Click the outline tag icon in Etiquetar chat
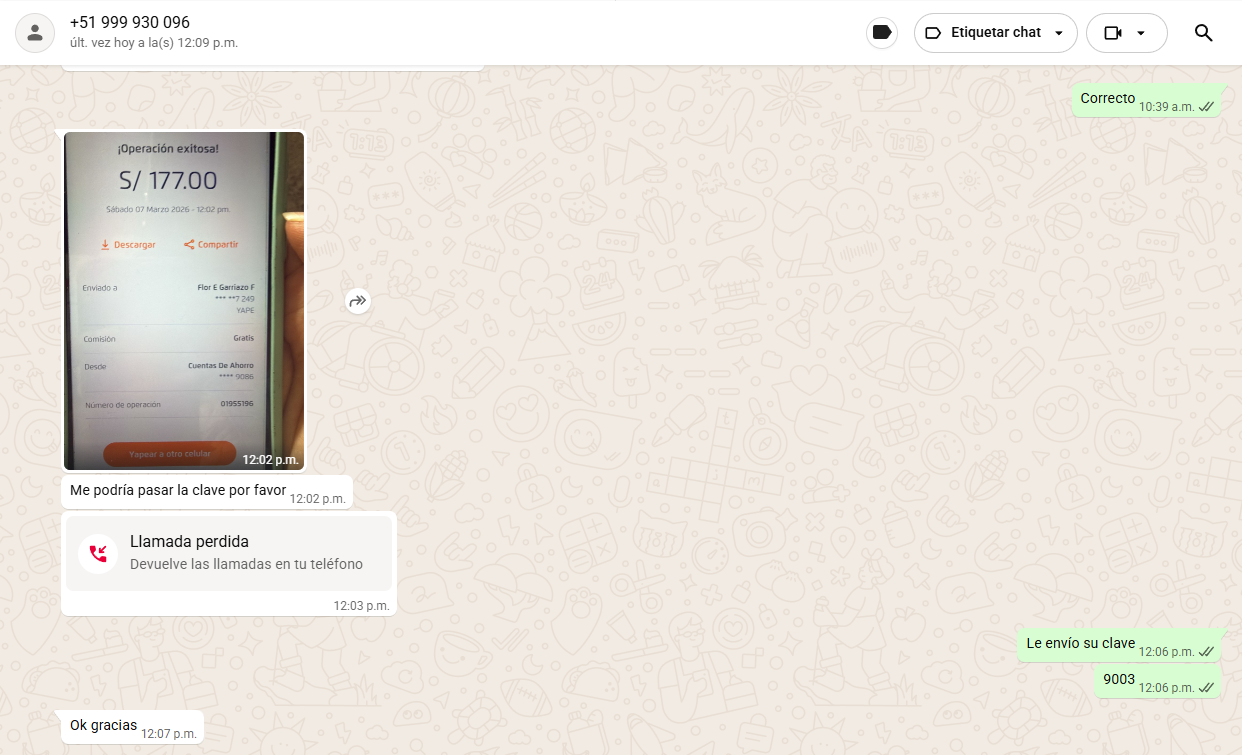Image resolution: width=1242 pixels, height=755 pixels. 933,33
